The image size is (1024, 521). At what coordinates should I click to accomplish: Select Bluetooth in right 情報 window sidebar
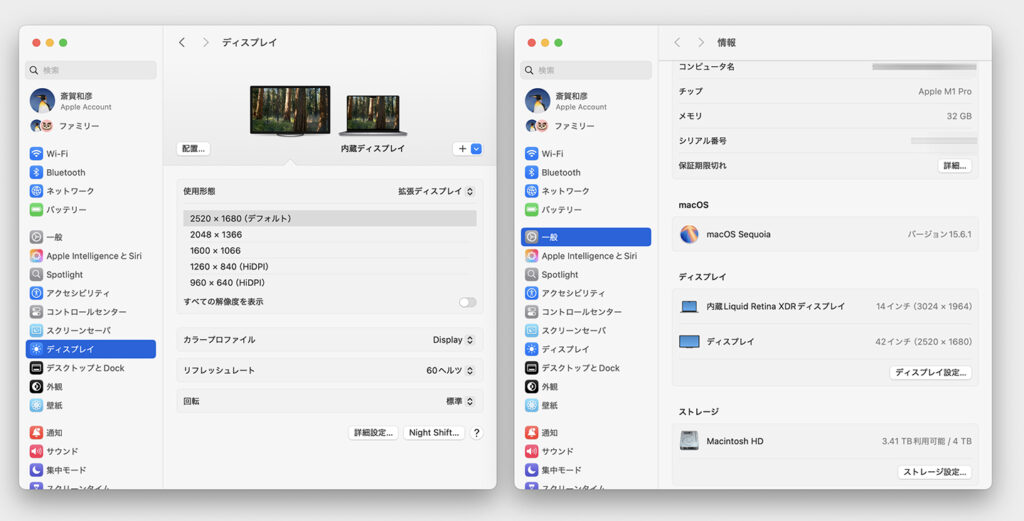point(586,172)
